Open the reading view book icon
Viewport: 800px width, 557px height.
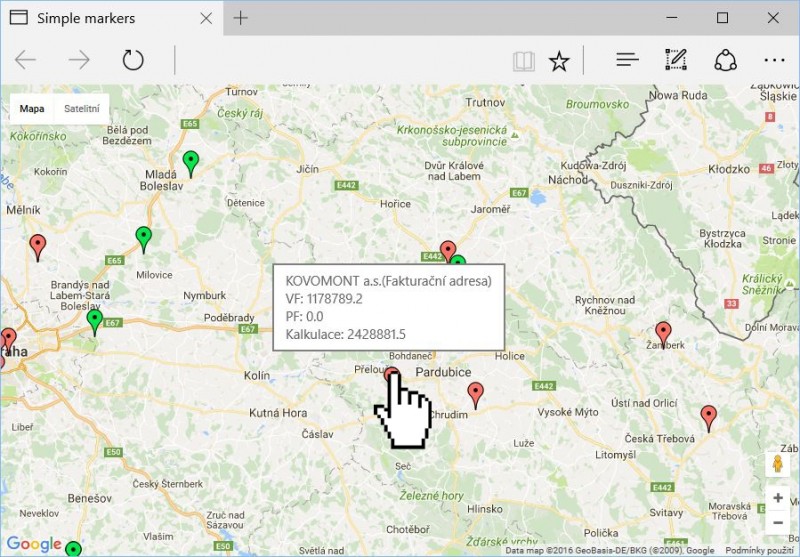[x=524, y=61]
